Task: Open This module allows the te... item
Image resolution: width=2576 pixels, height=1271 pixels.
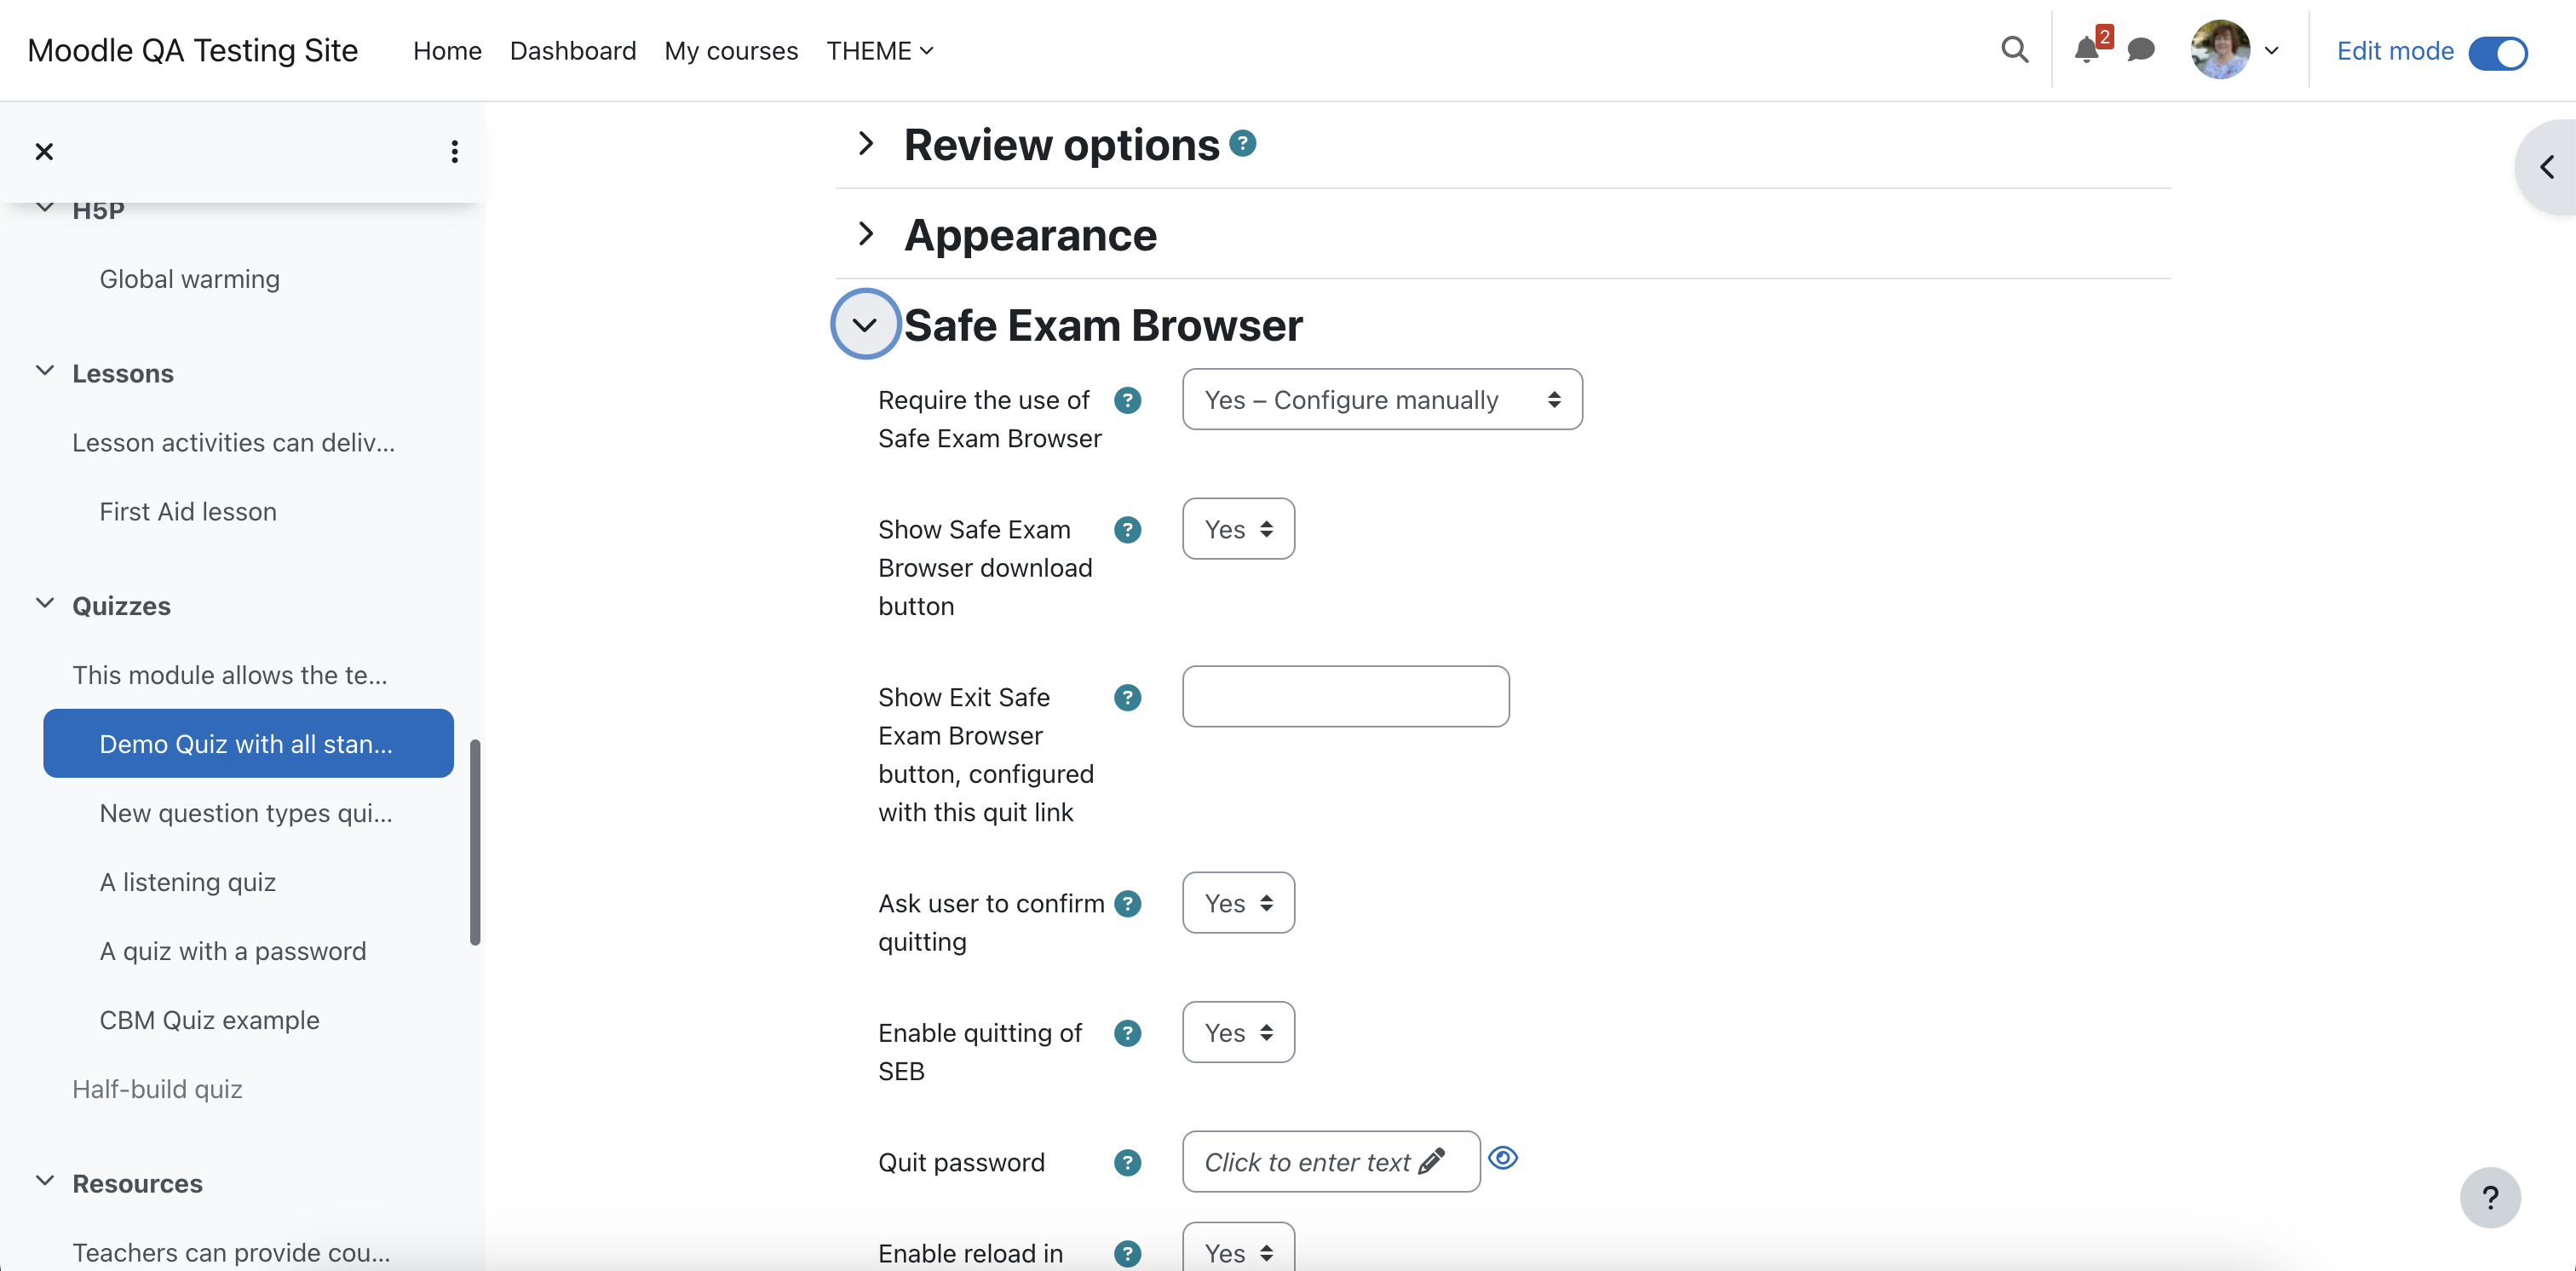Action: click(229, 675)
